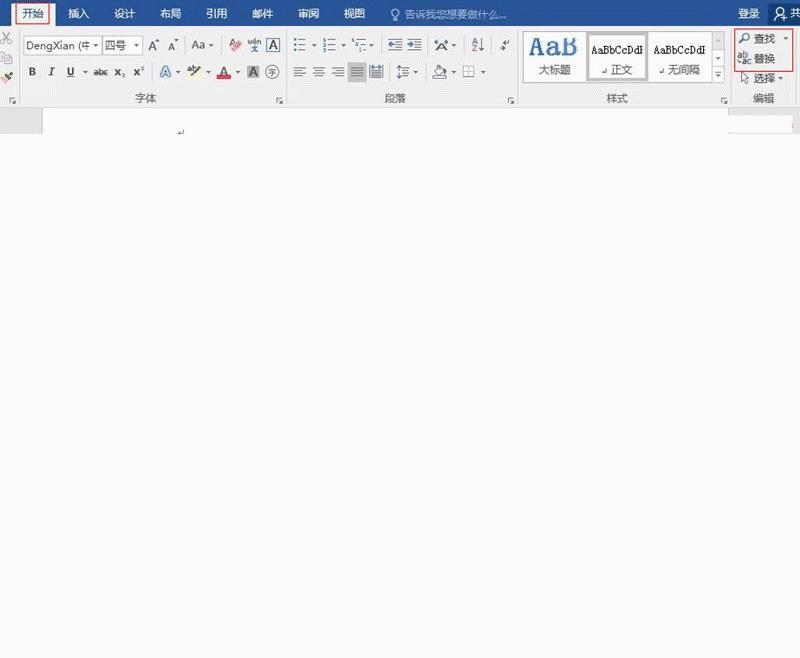Click the Sort icon in Paragraph group

[x=478, y=45]
